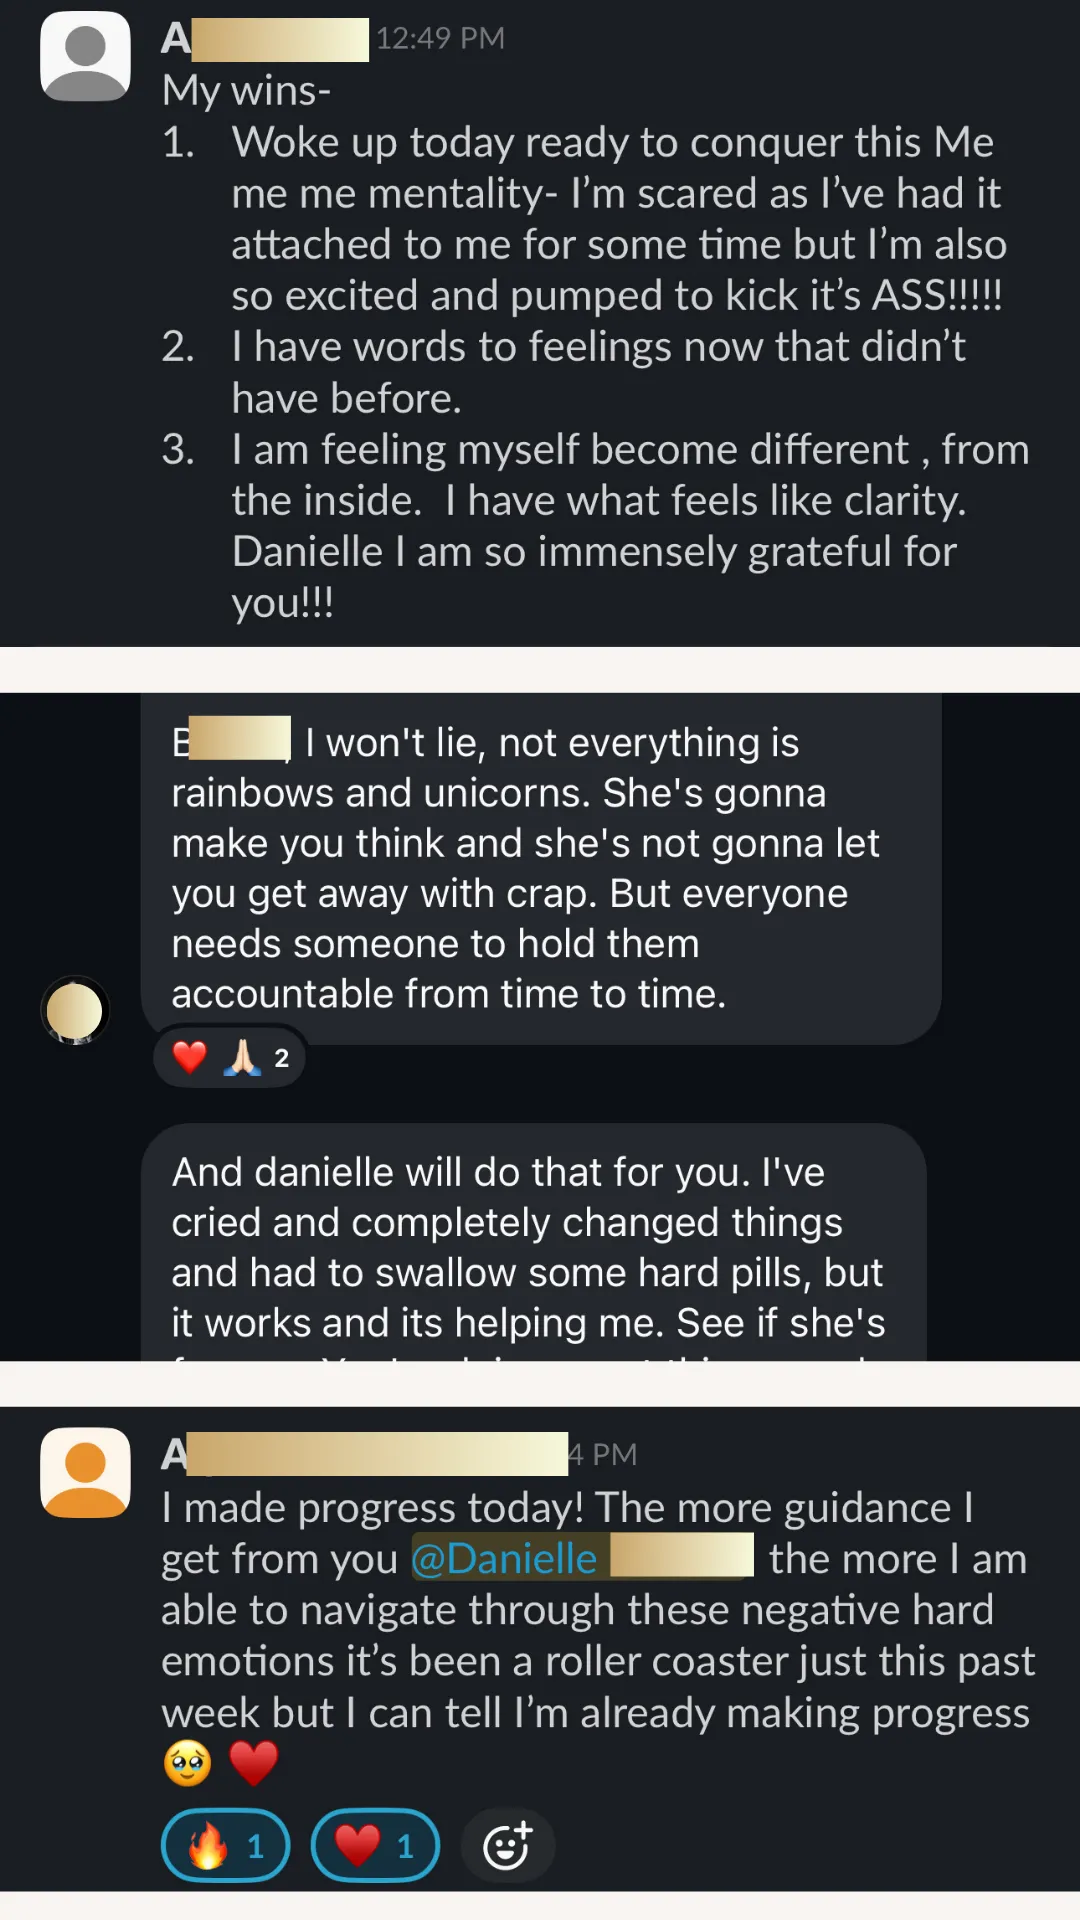Click the 12:49 PM message timestamp
Viewport: 1080px width, 1920px height.
pos(440,38)
